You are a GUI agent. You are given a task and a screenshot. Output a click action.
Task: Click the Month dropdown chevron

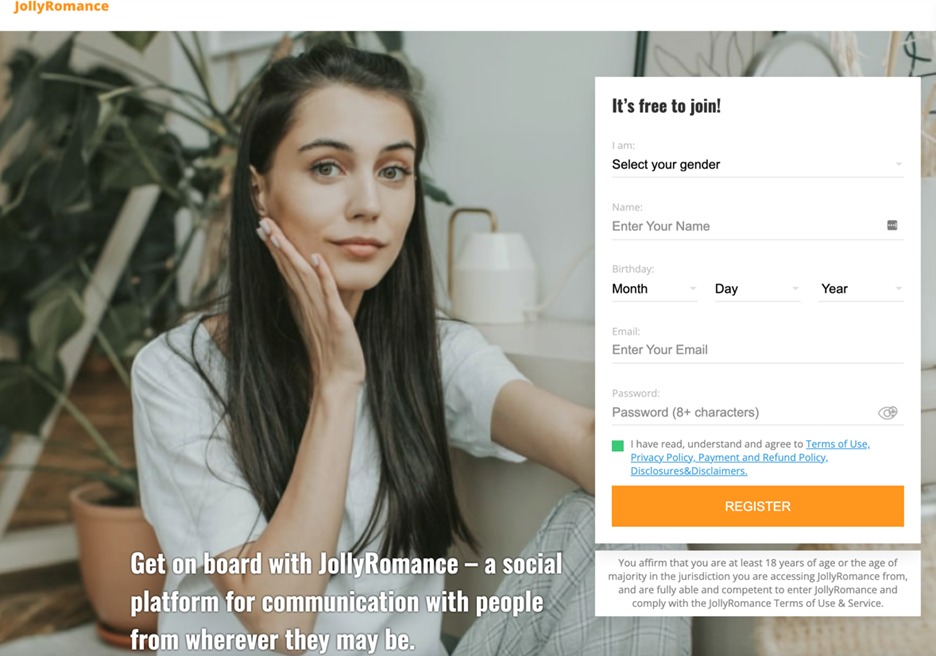click(x=692, y=288)
